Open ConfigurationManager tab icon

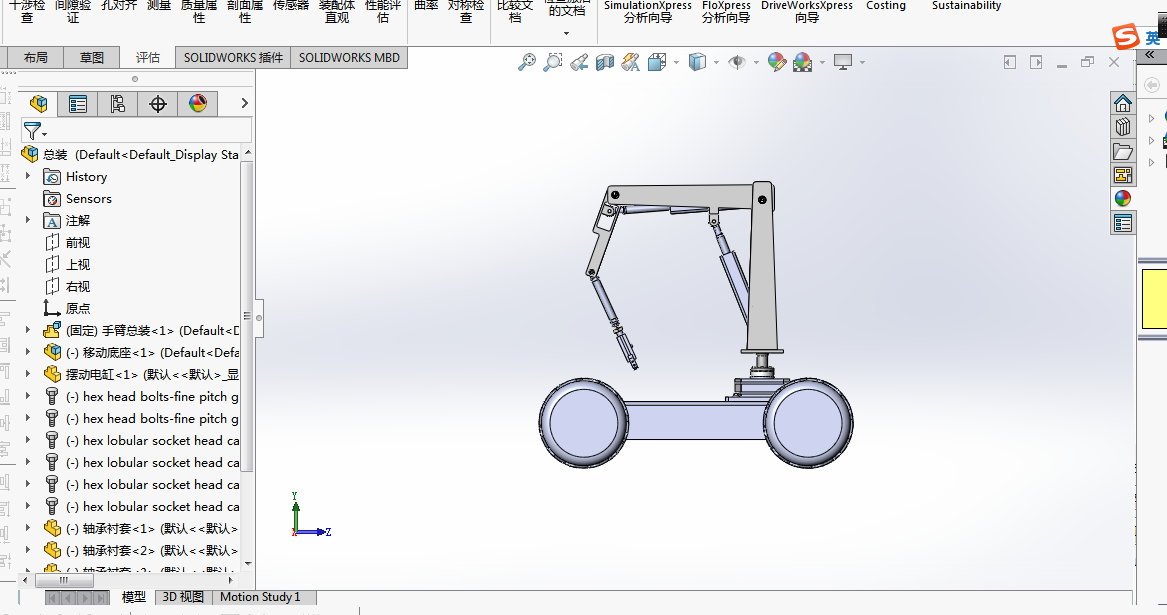[118, 103]
